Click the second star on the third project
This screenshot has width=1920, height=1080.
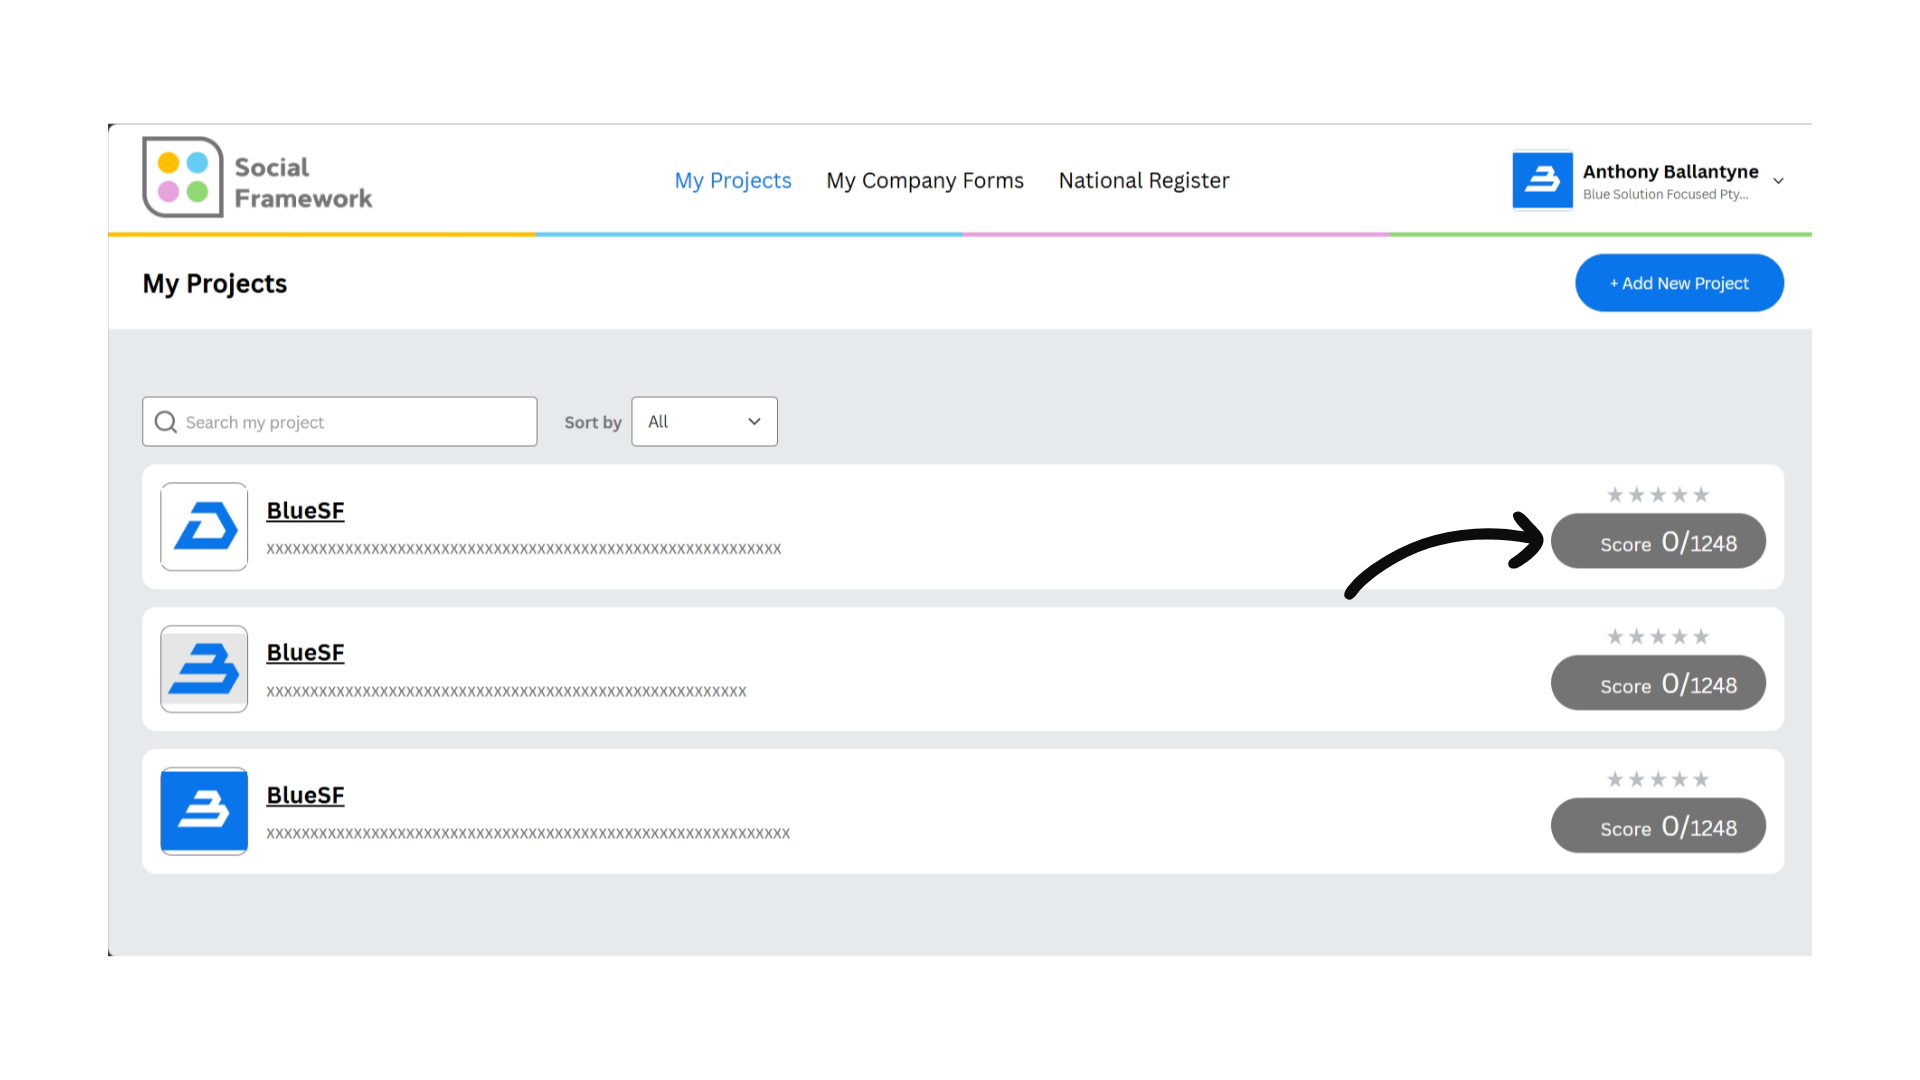pyautogui.click(x=1636, y=780)
